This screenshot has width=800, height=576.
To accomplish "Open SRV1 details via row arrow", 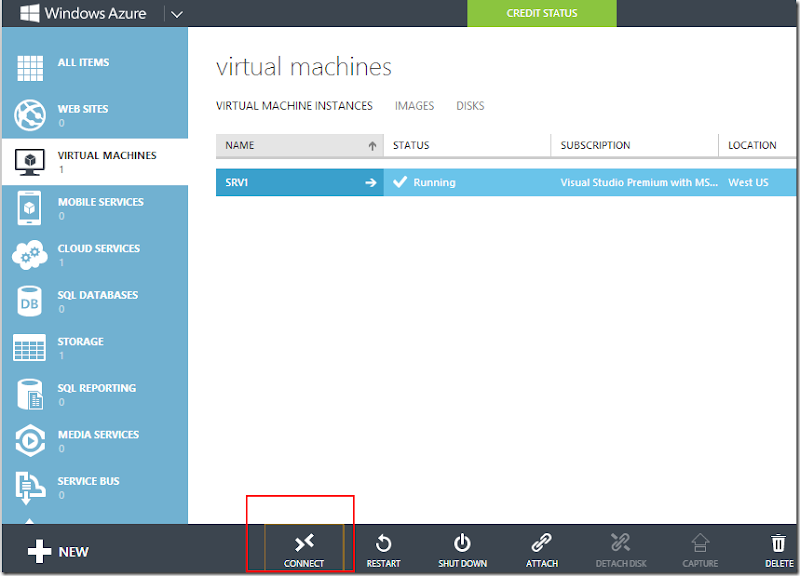I will (370, 183).
